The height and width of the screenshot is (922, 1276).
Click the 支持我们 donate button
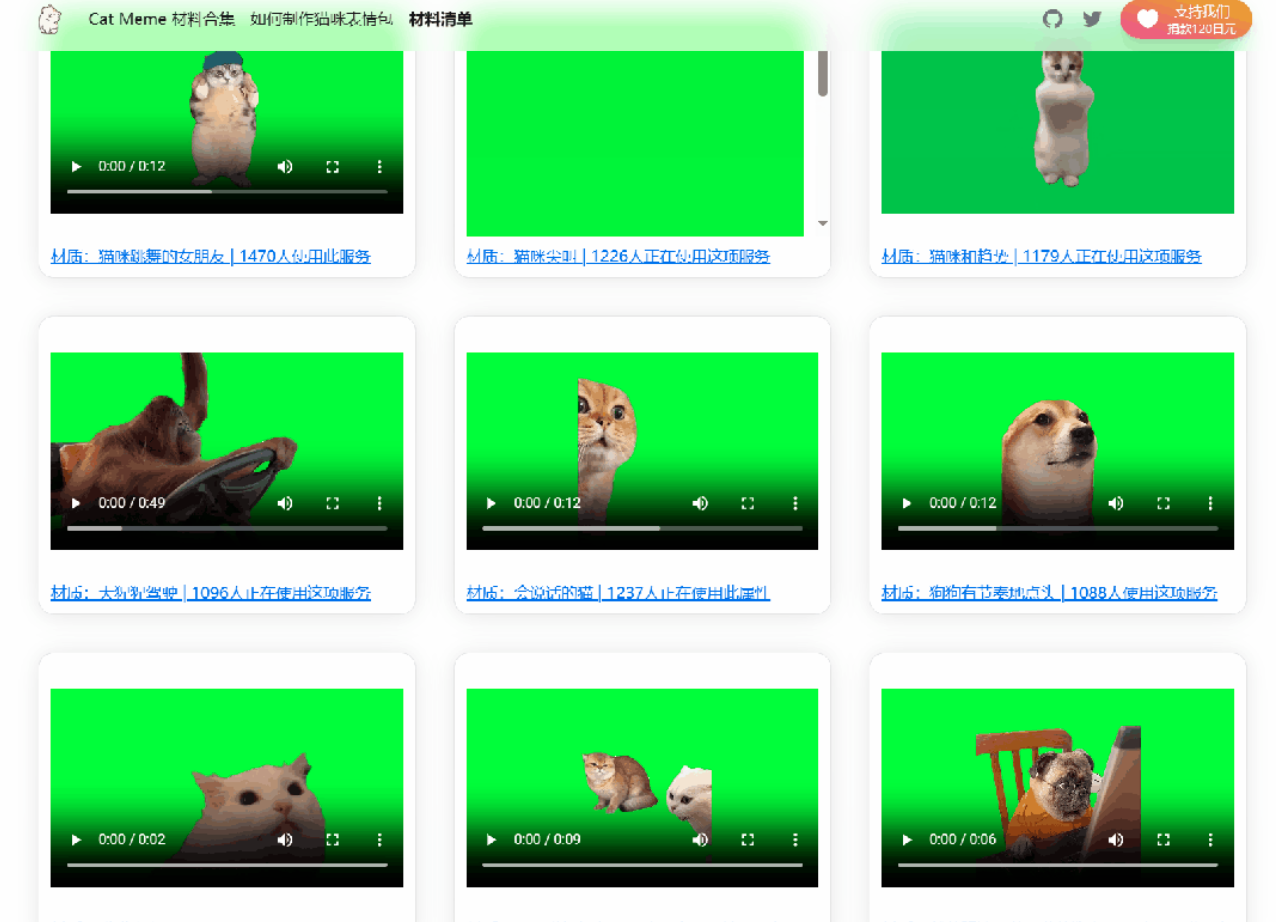tap(1186, 19)
